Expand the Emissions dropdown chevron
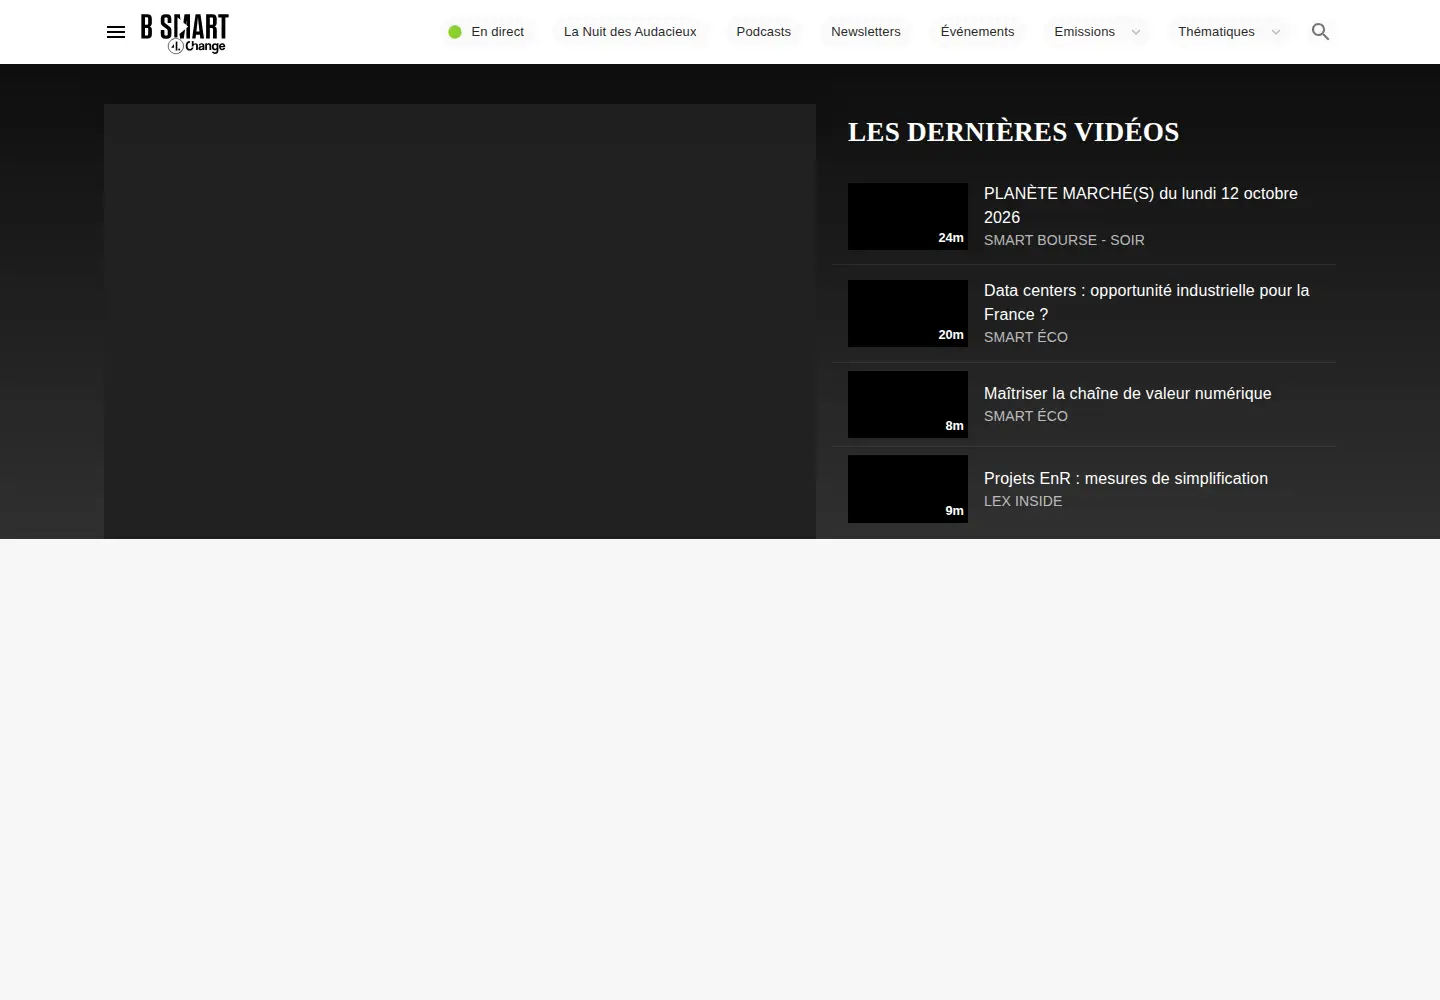1440x1000 pixels. (x=1136, y=32)
